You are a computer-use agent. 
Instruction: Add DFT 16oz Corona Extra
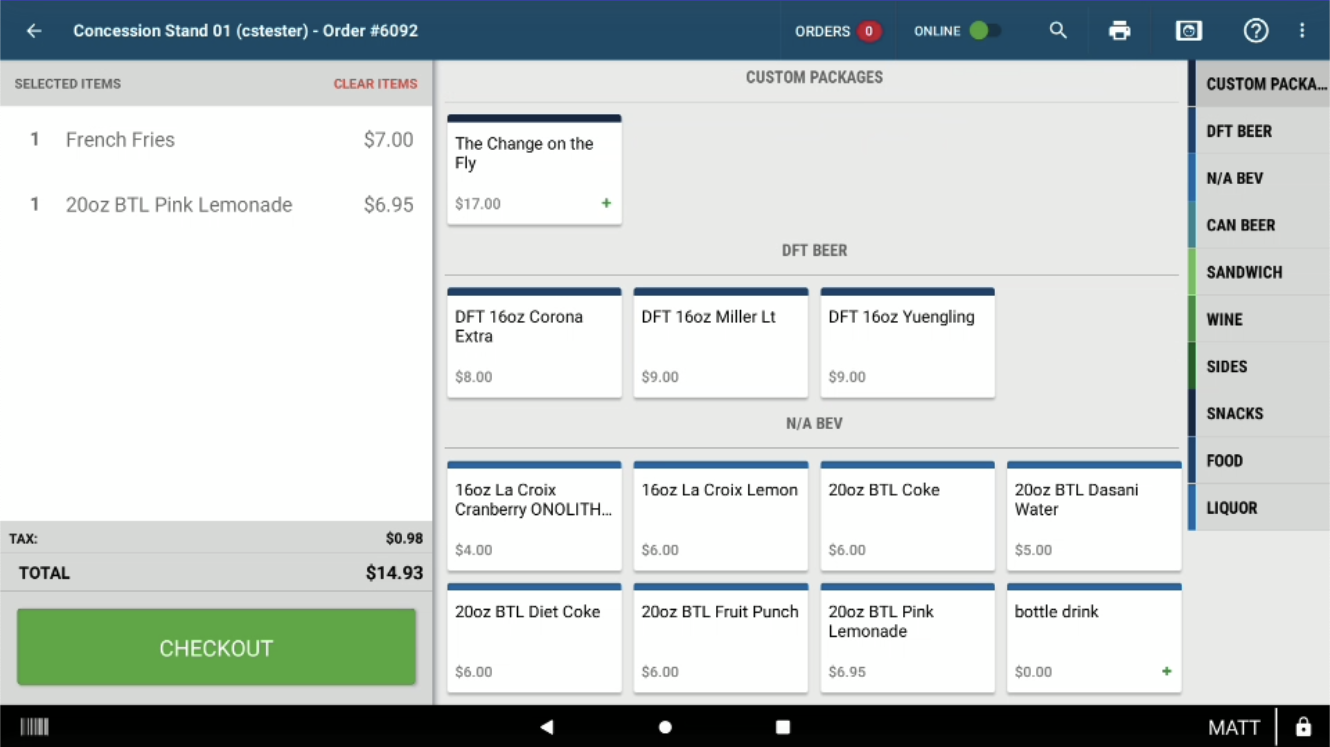[534, 343]
